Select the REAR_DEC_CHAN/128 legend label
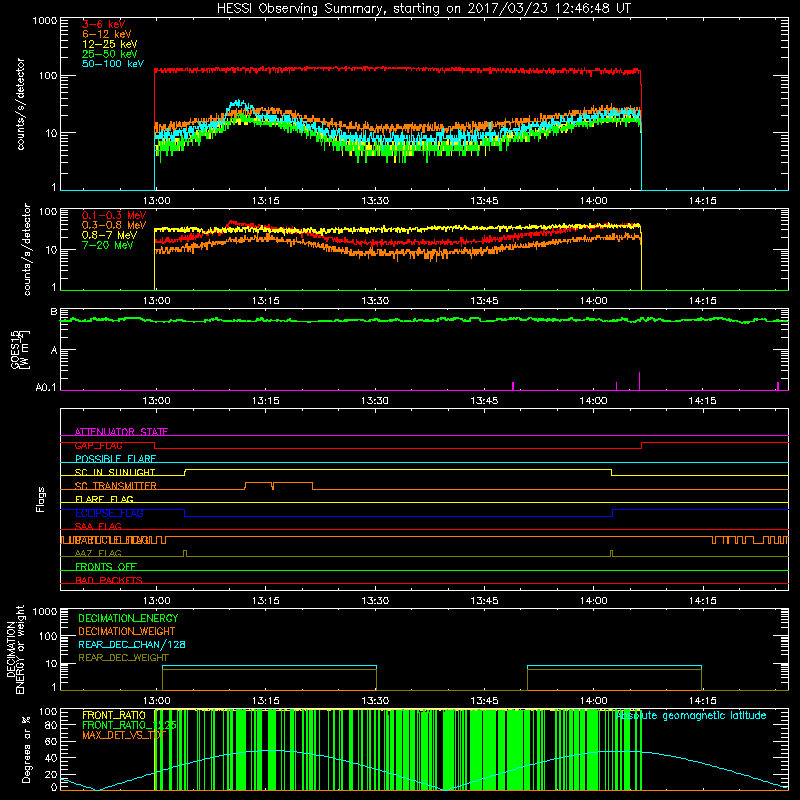The height and width of the screenshot is (800, 800). tap(132, 644)
